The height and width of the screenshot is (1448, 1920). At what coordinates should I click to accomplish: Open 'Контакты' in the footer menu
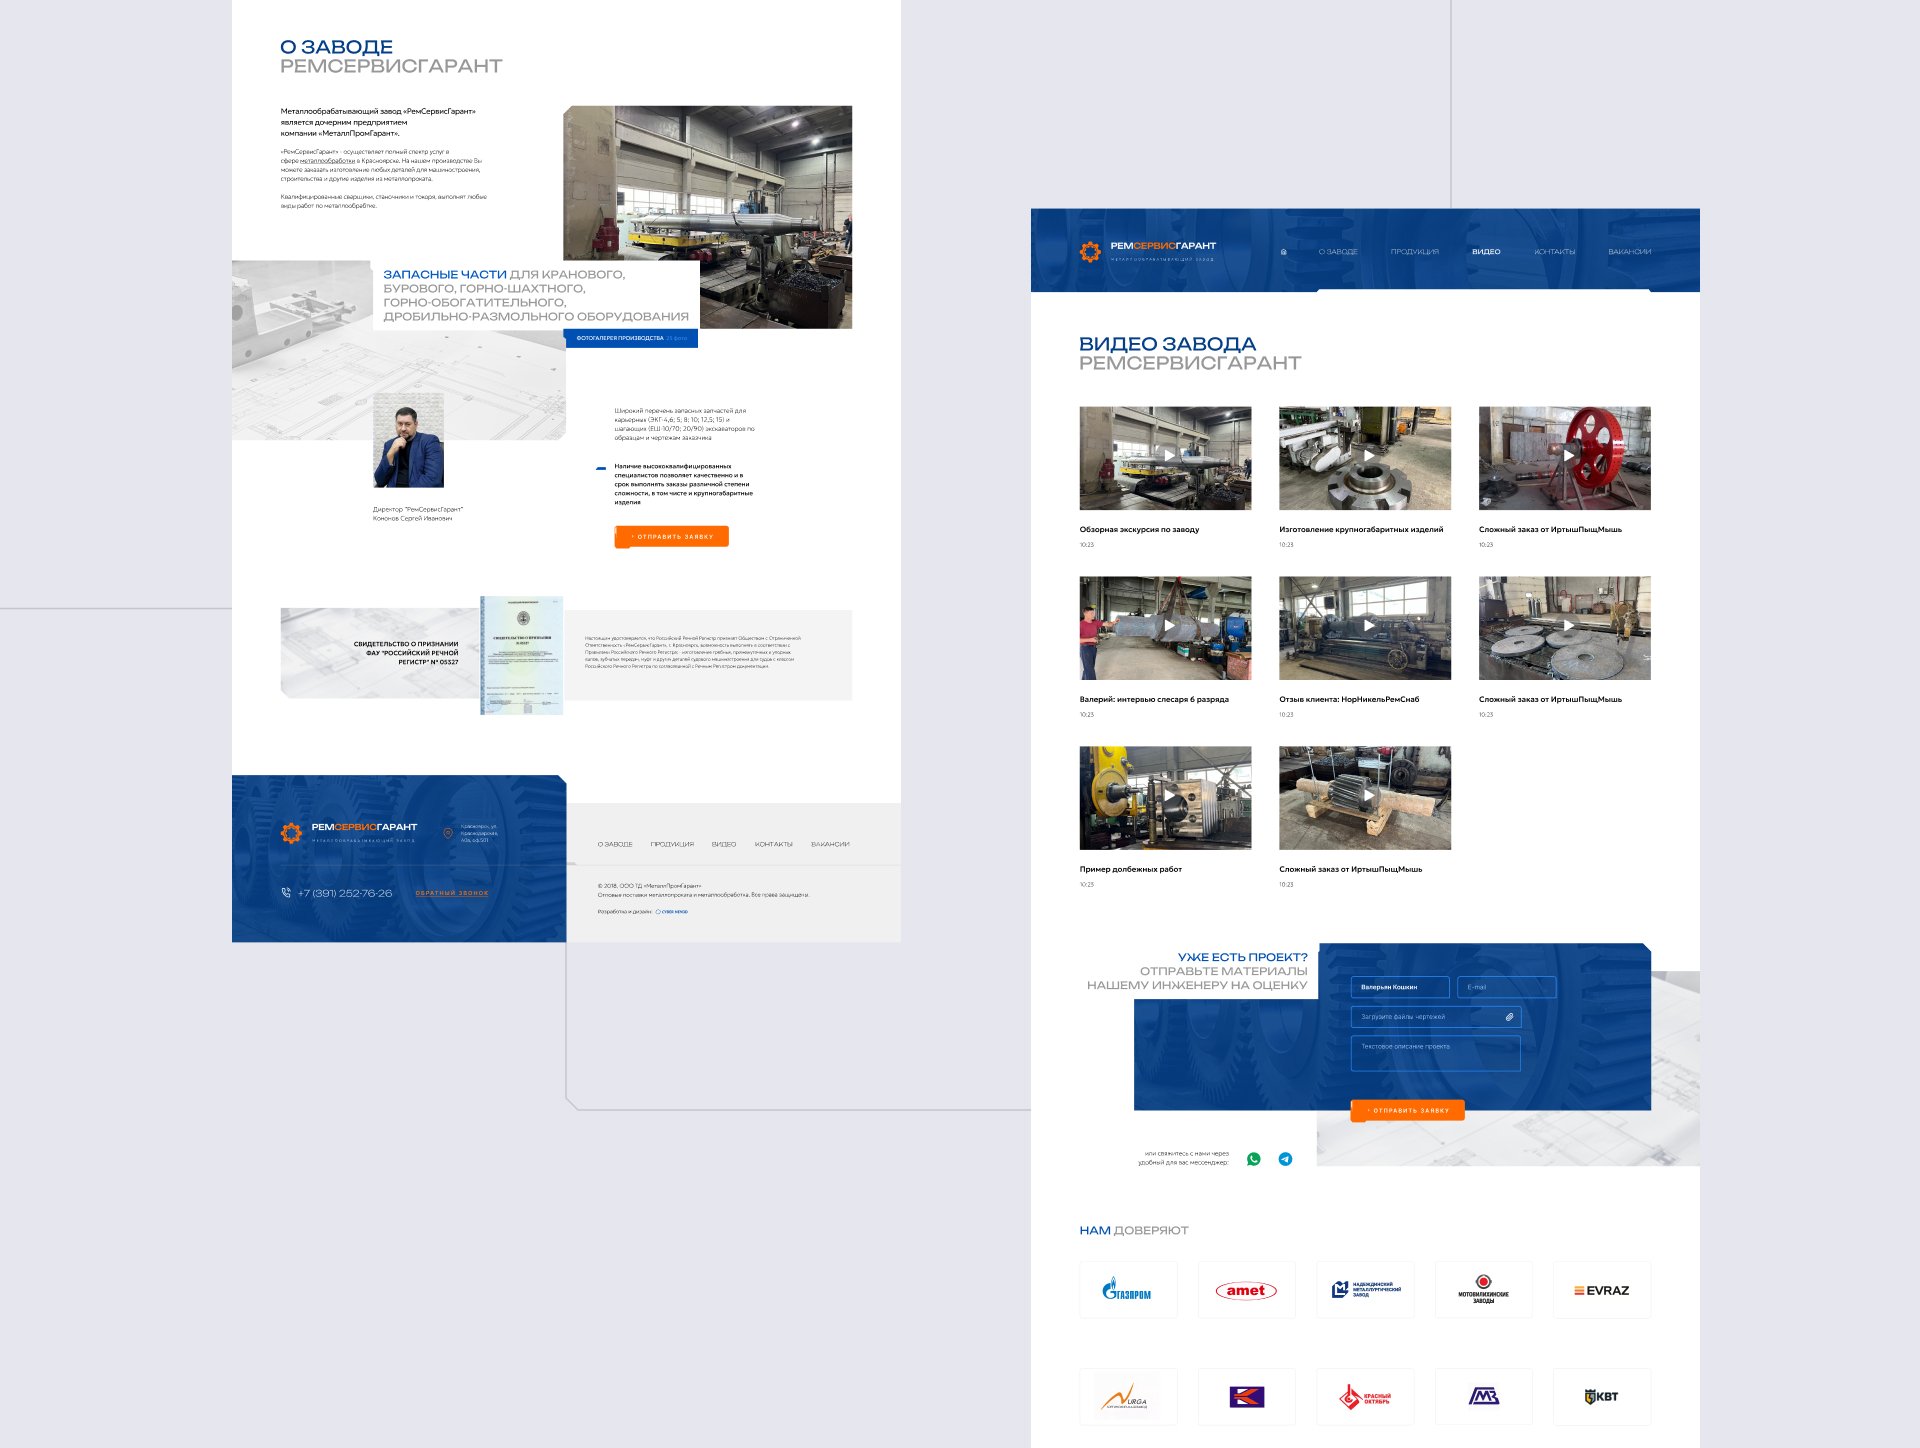click(773, 844)
